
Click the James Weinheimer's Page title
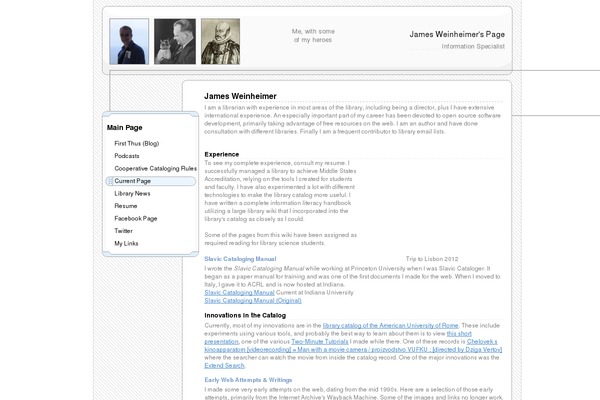click(457, 34)
